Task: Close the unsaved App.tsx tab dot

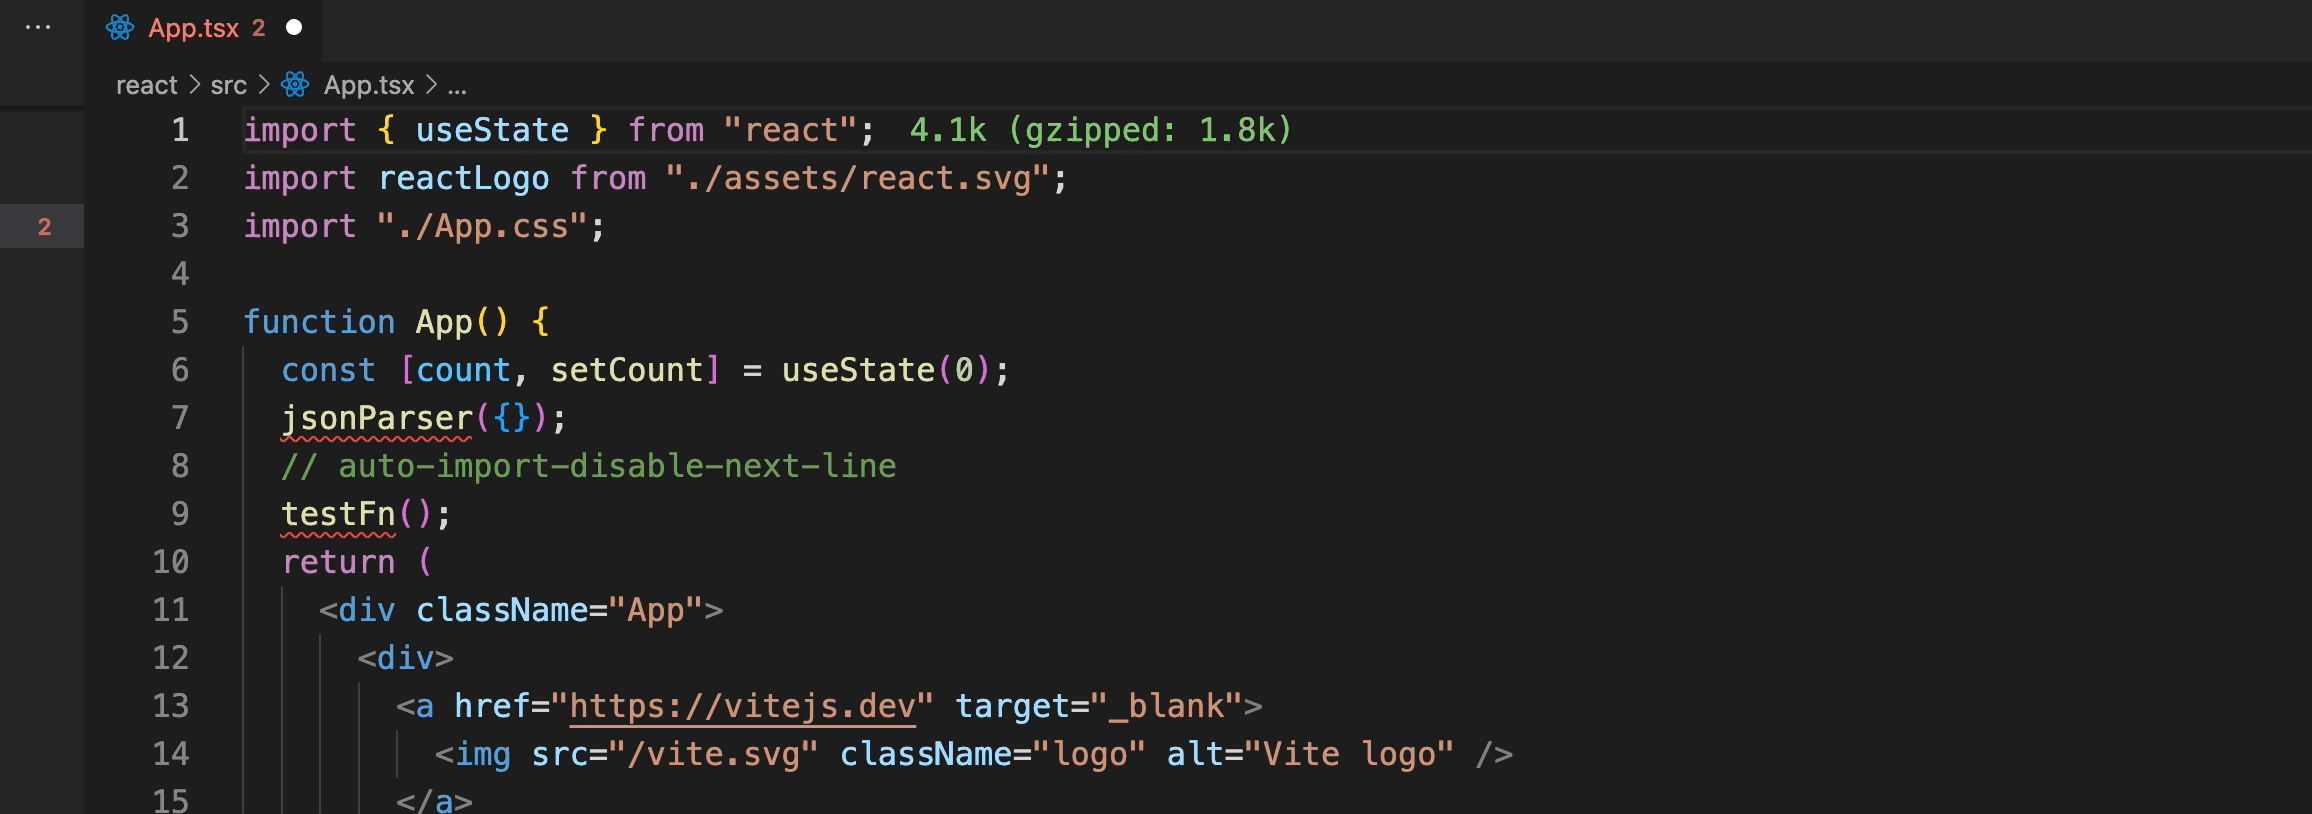Action: point(294,28)
